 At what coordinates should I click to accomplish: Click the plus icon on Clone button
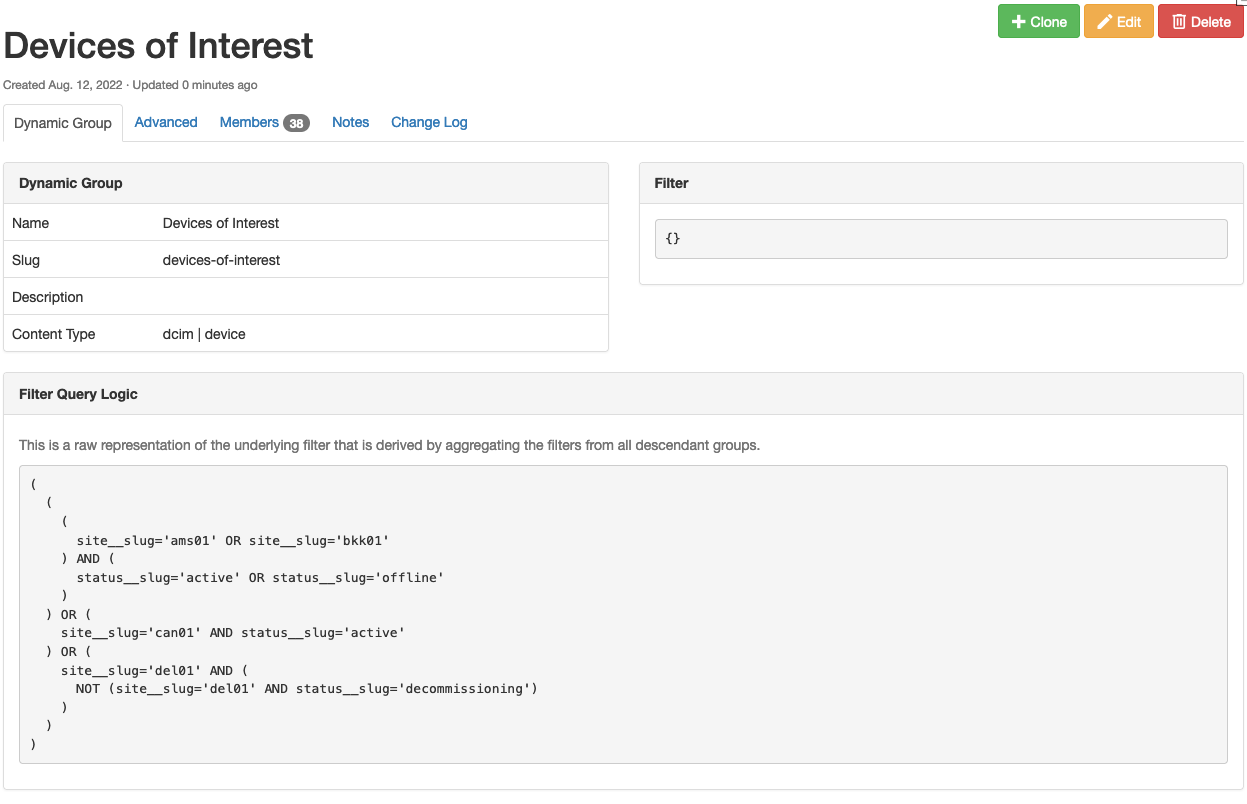pos(1019,22)
